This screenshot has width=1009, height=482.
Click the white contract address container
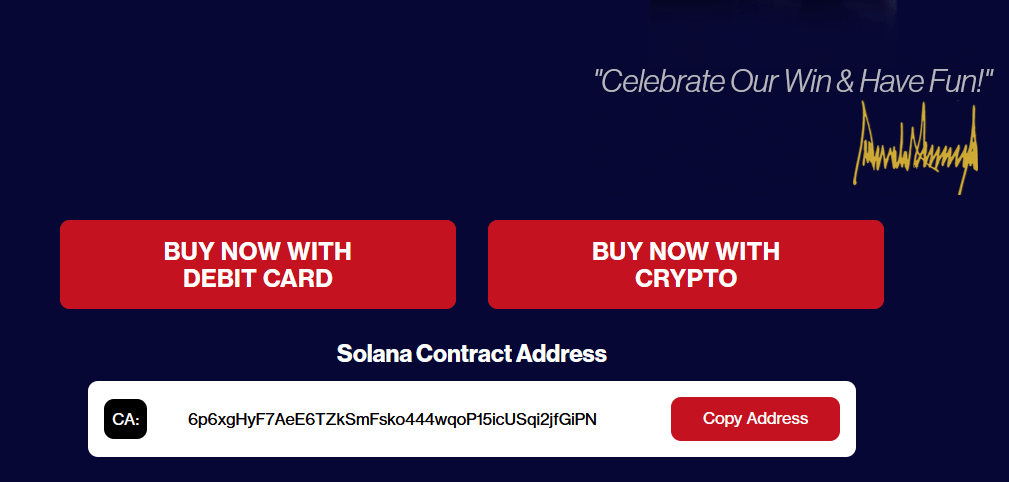472,419
